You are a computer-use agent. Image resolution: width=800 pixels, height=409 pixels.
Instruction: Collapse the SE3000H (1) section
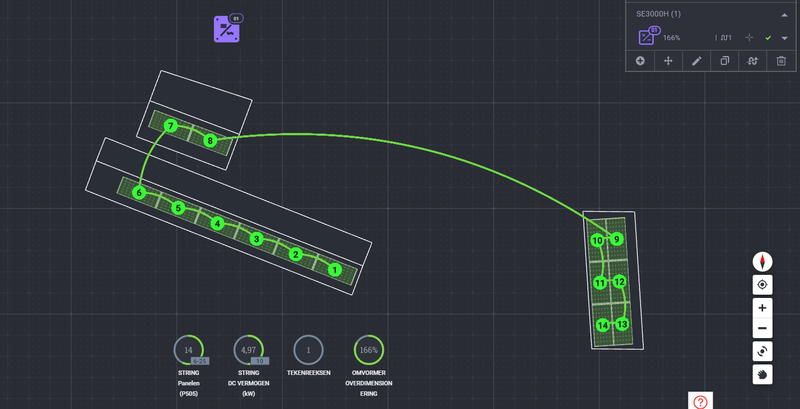click(784, 15)
